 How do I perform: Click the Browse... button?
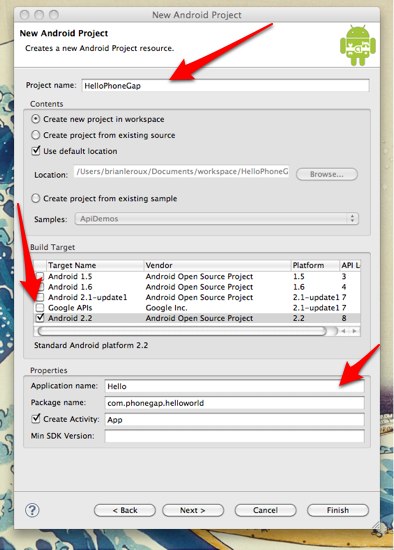327,174
